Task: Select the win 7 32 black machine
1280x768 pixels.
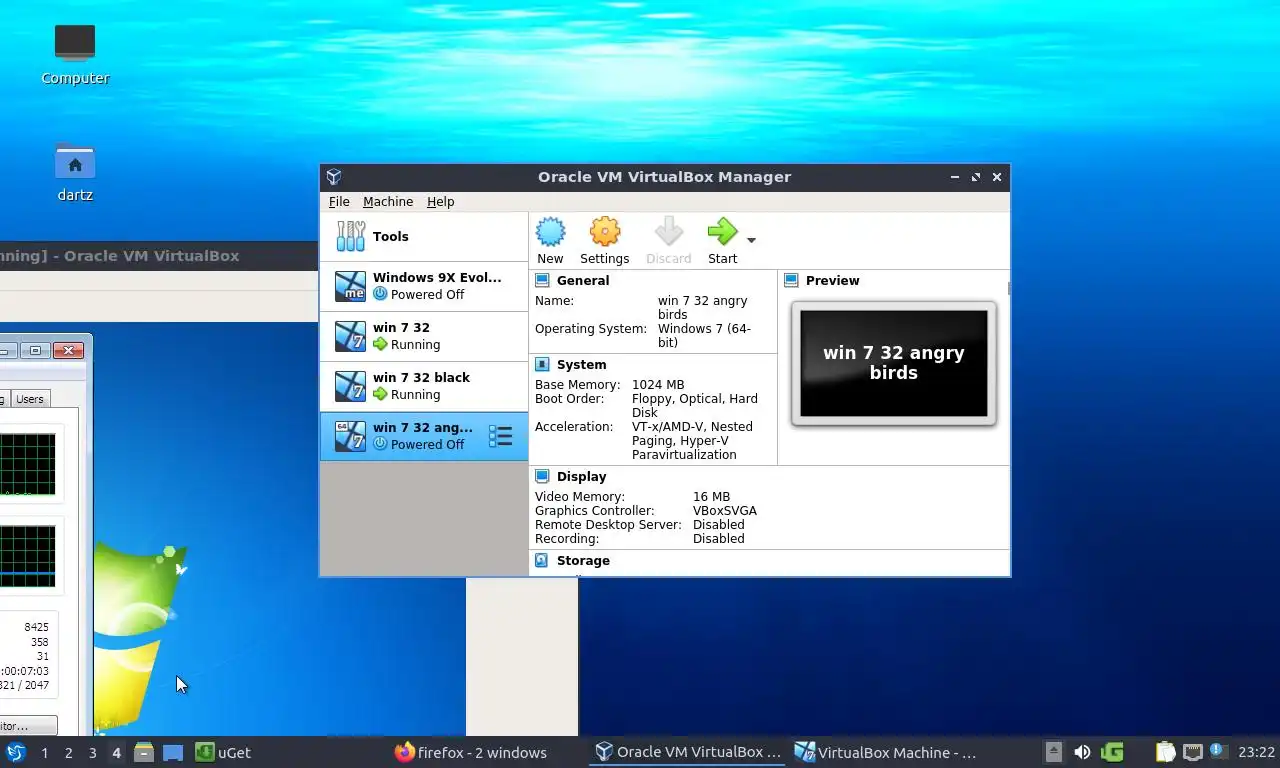Action: click(x=424, y=387)
